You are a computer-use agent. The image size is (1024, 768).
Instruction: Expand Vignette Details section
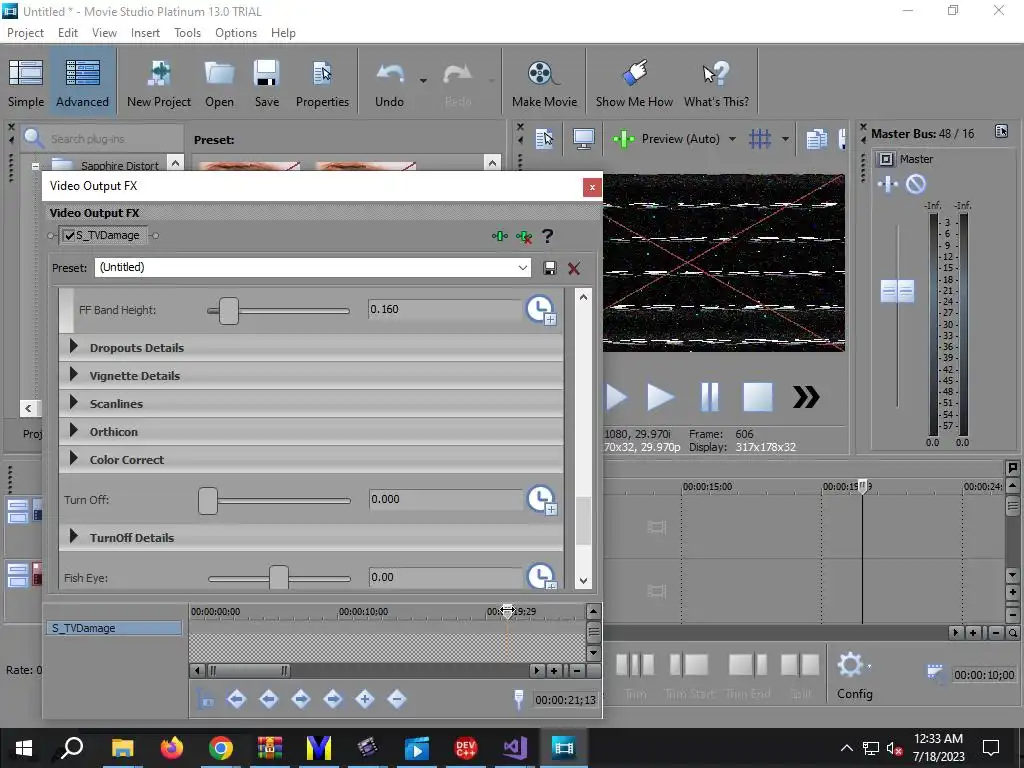point(74,375)
